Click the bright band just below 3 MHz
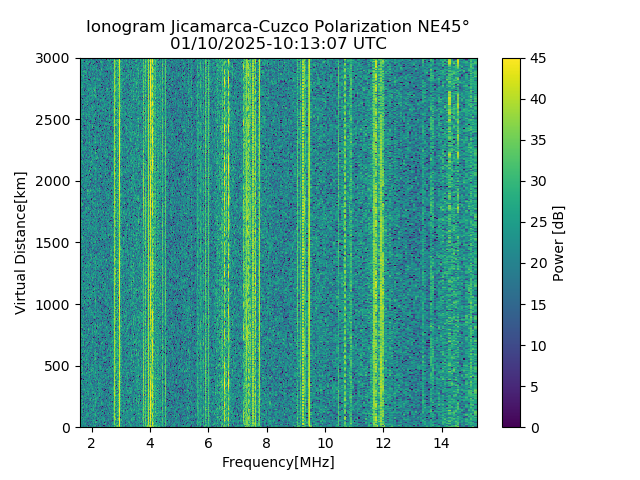The image size is (640, 480). point(117,243)
